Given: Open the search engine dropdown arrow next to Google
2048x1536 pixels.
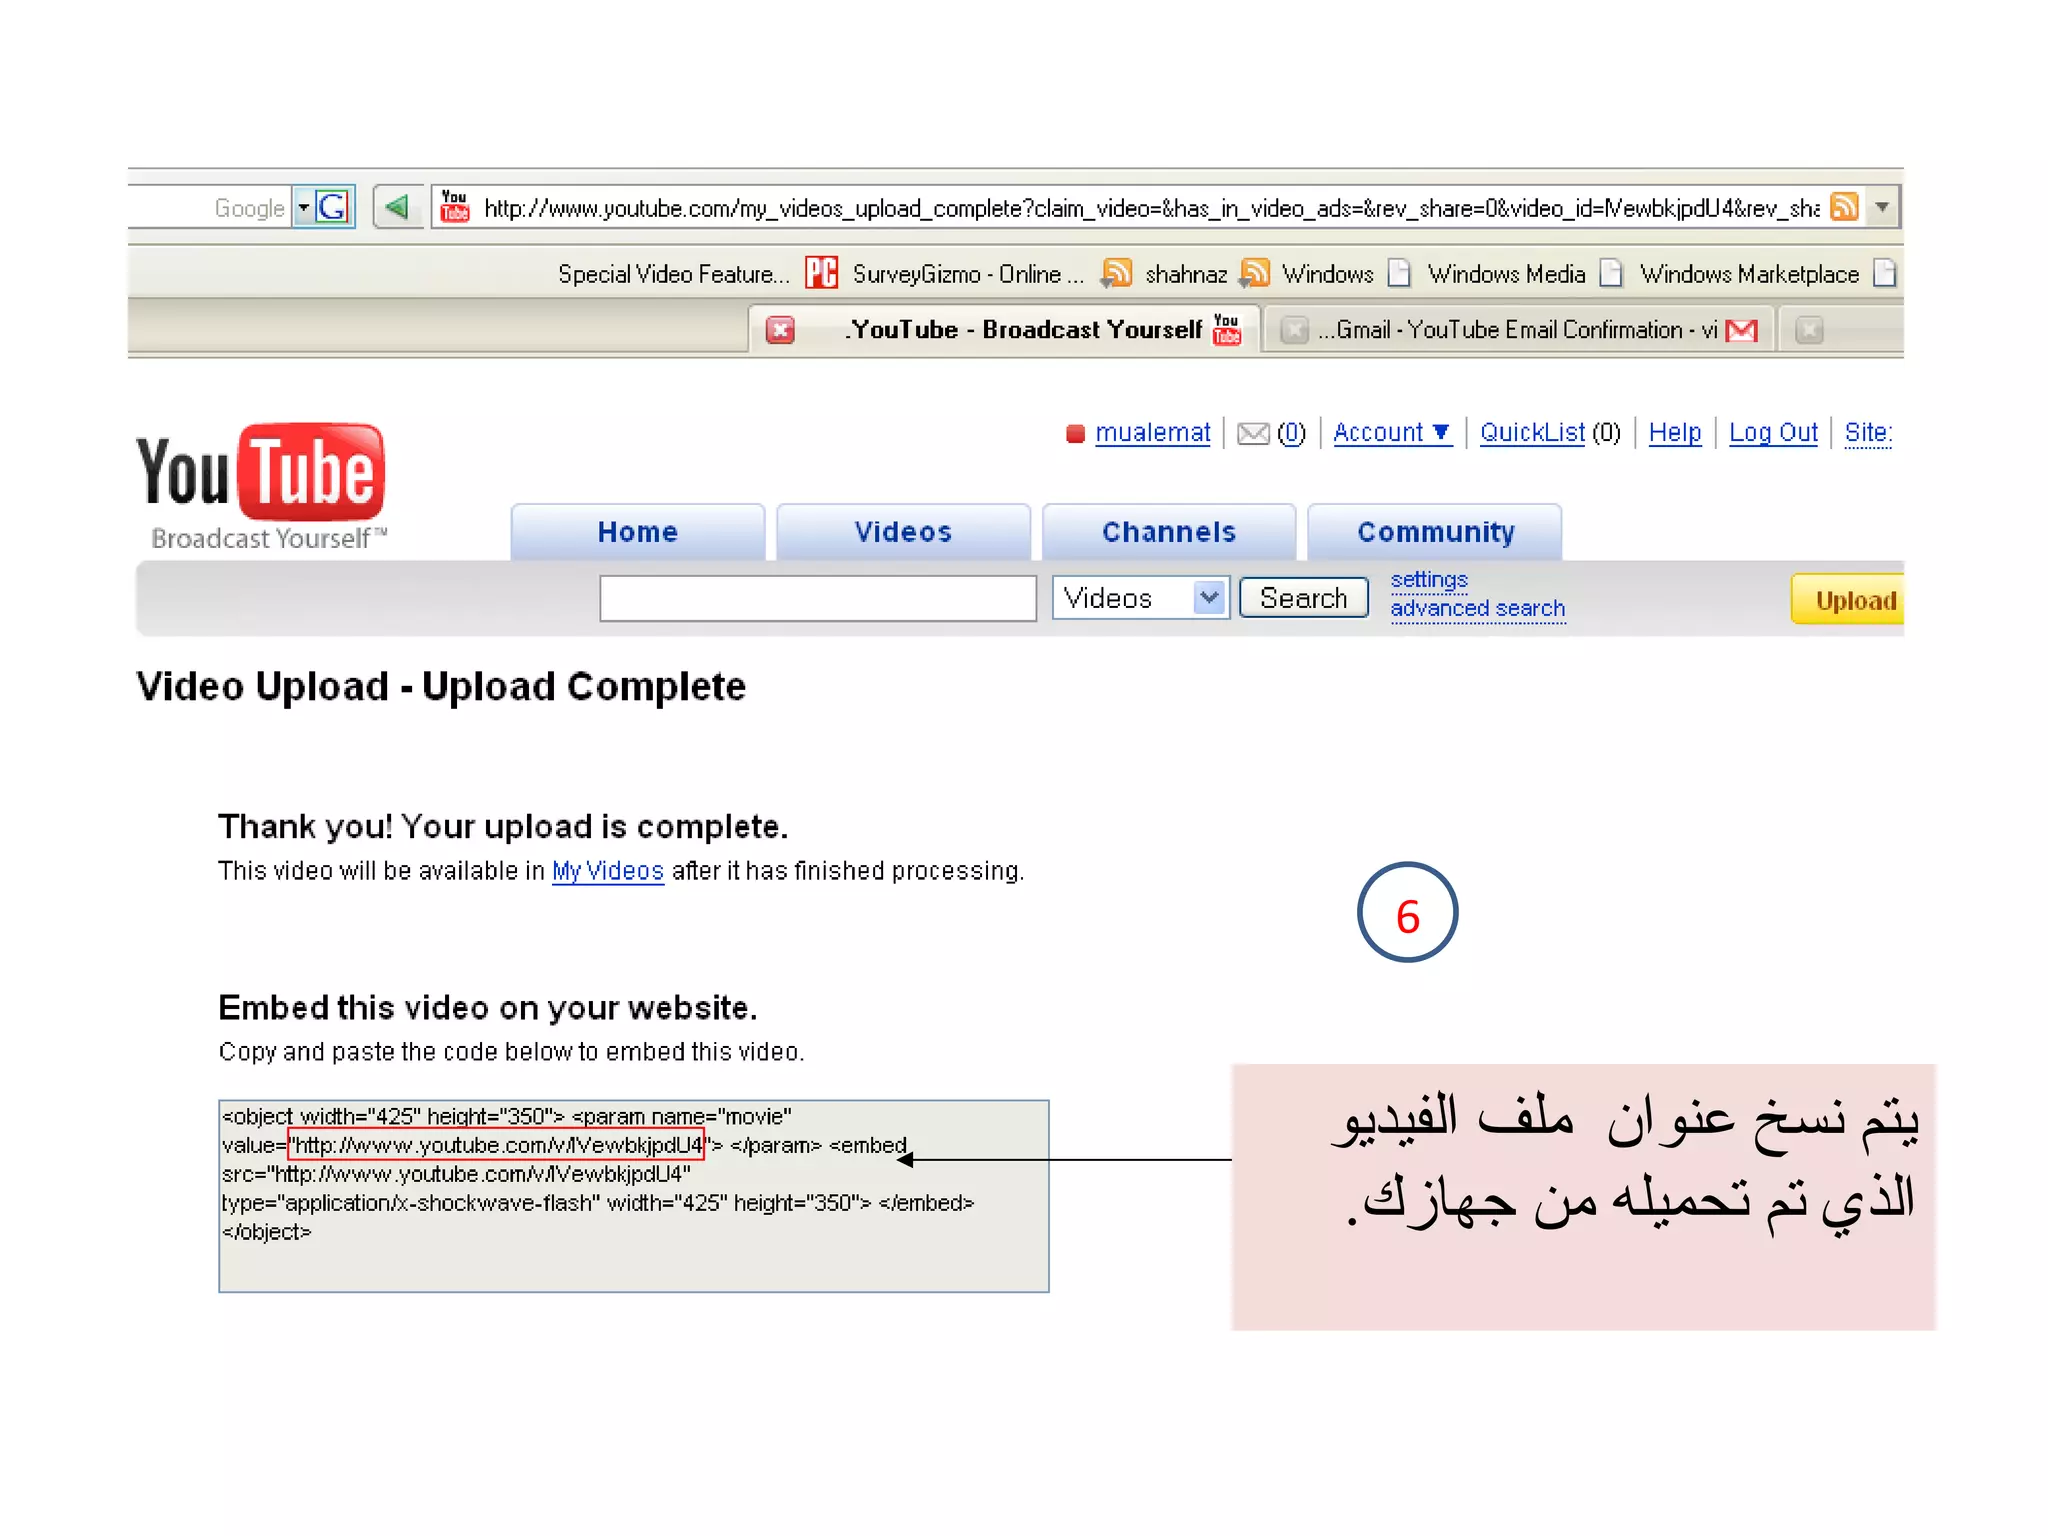Looking at the screenshot, I should coord(303,208).
